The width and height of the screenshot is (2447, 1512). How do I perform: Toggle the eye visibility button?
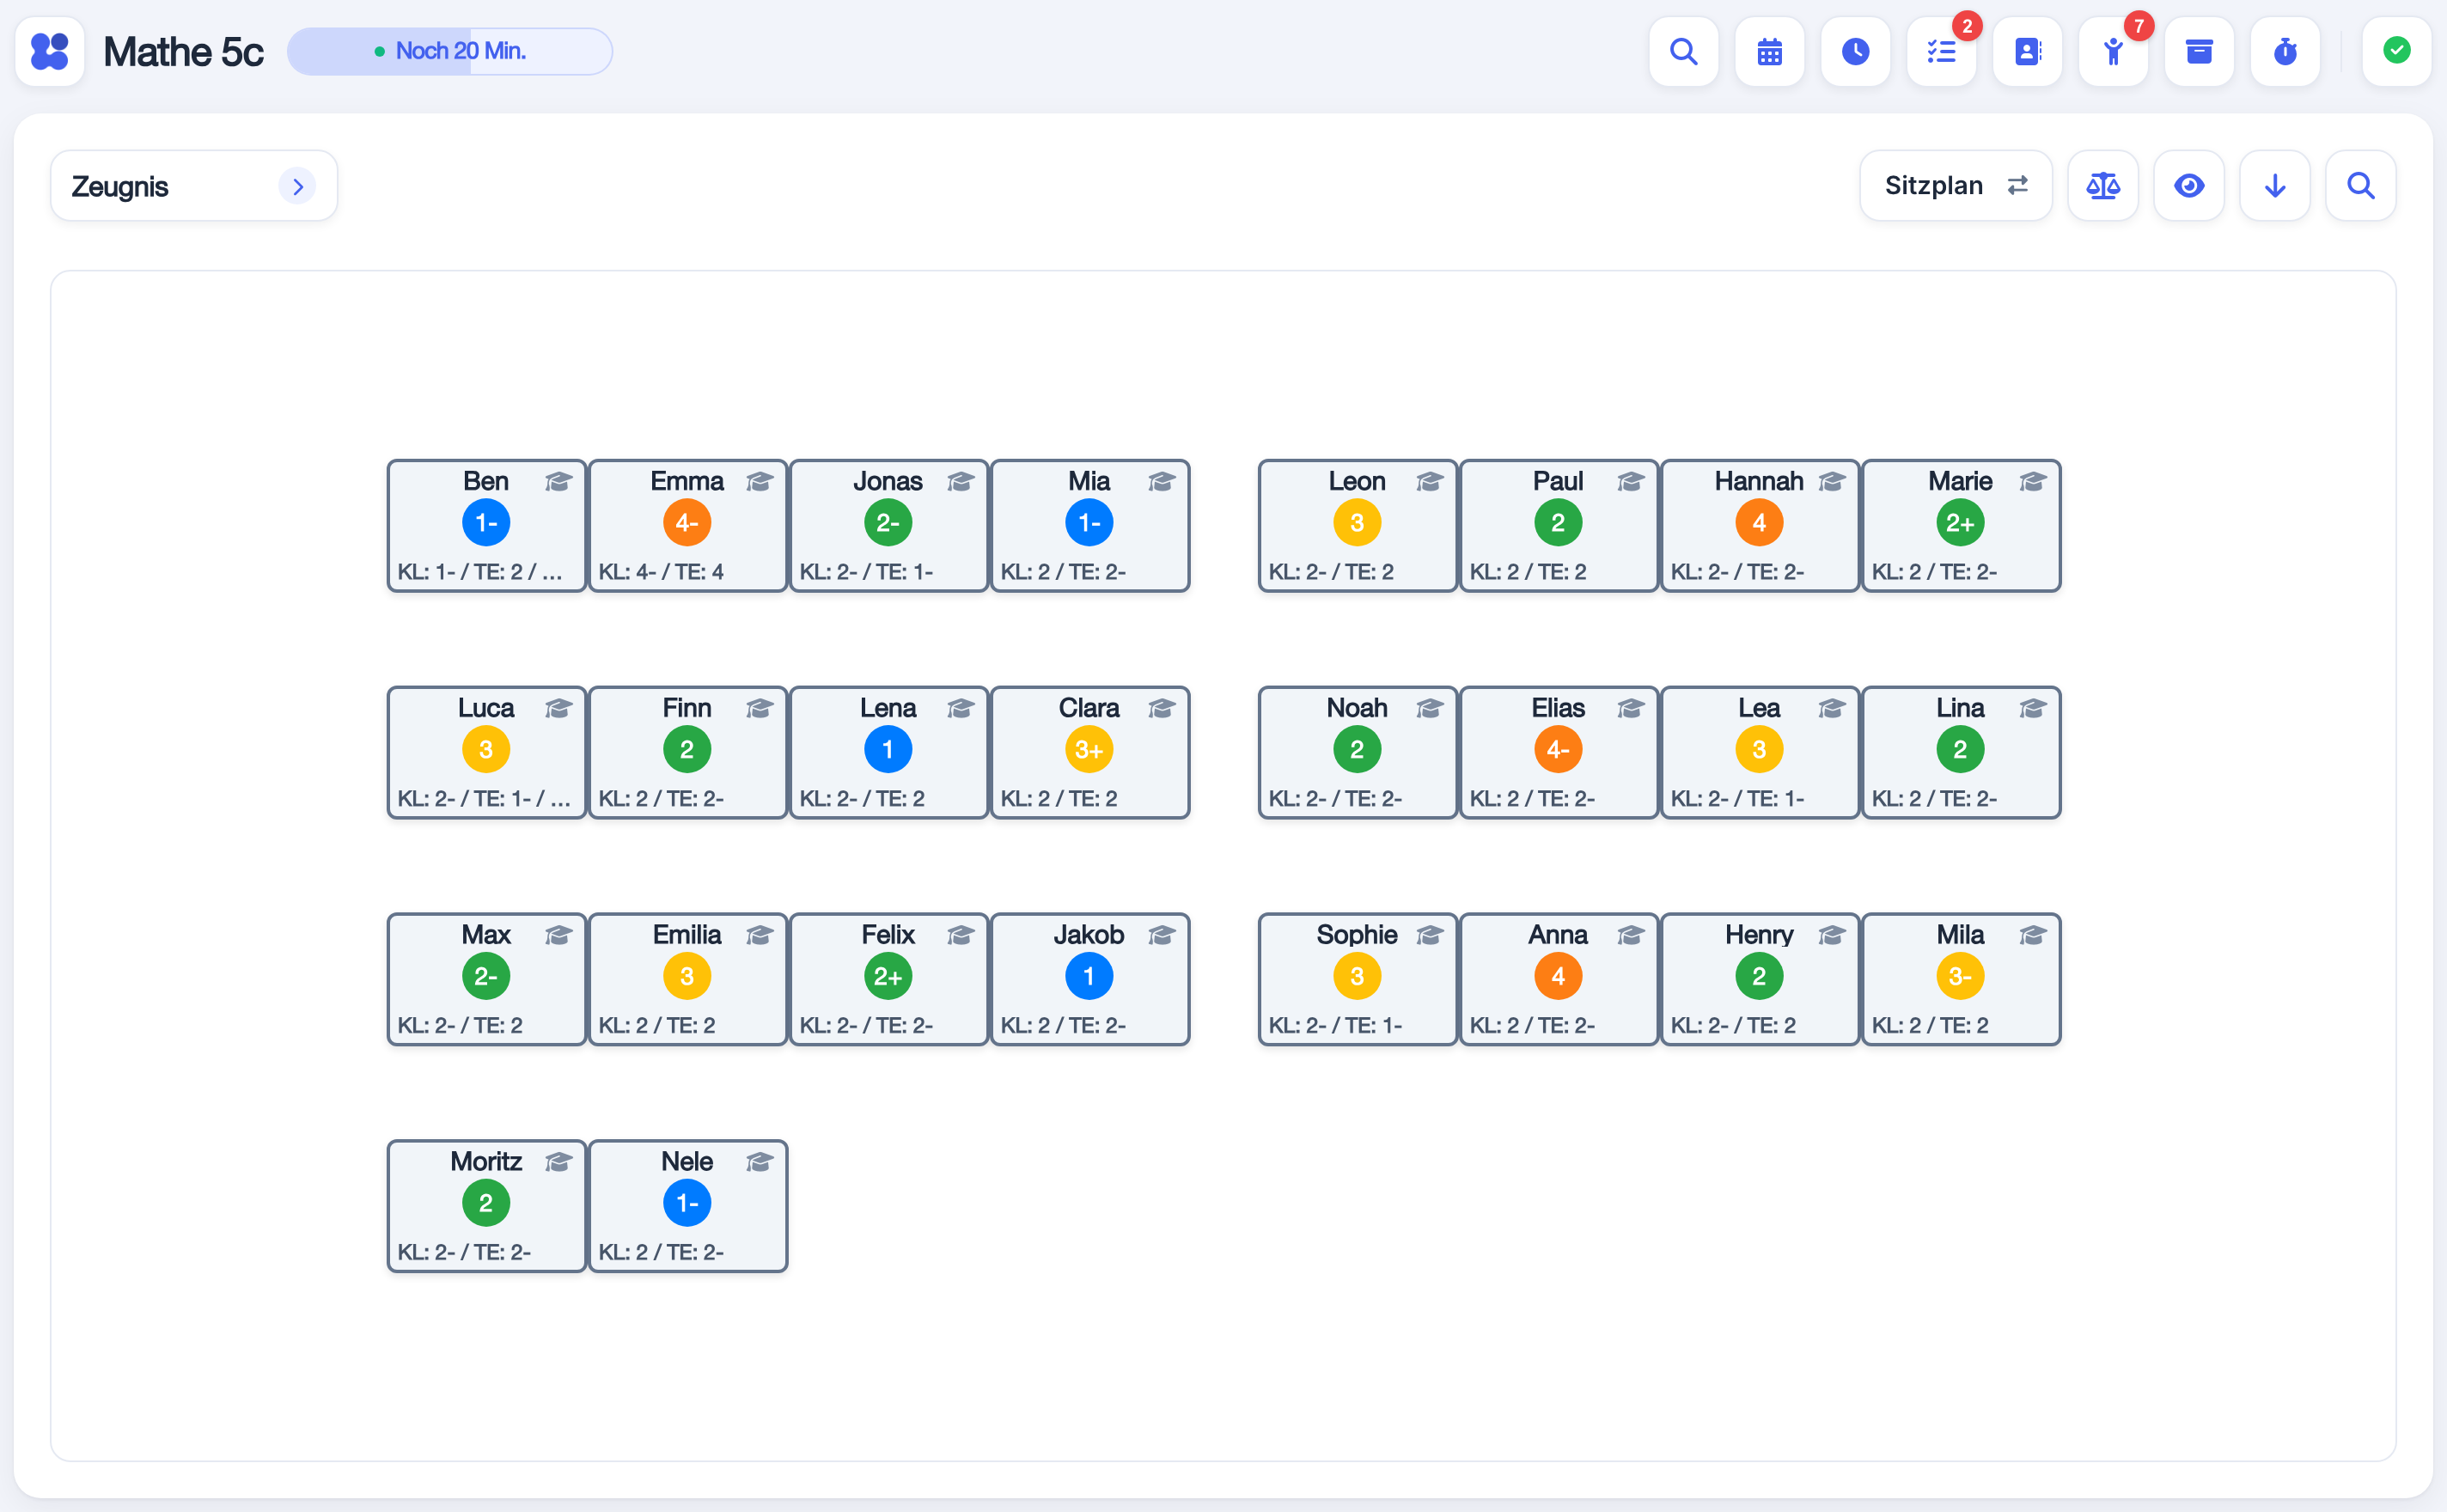(x=2189, y=185)
